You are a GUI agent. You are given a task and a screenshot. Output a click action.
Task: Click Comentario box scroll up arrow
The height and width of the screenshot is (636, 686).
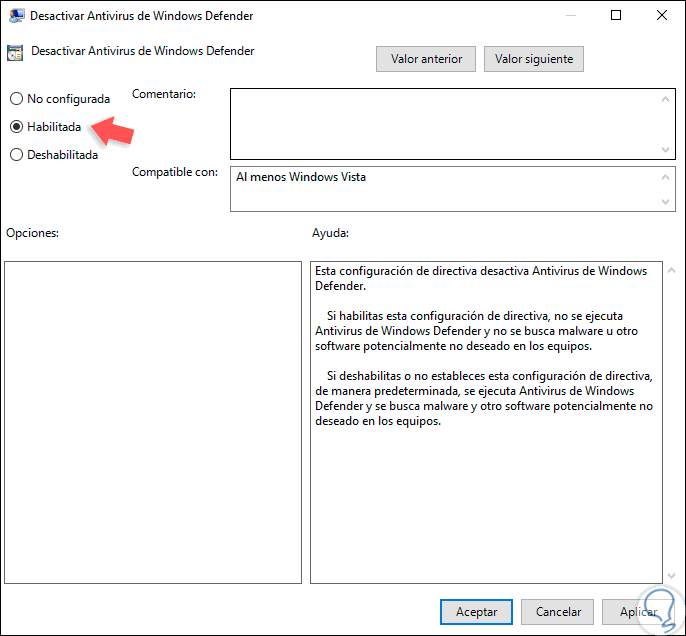pyautogui.click(x=665, y=99)
